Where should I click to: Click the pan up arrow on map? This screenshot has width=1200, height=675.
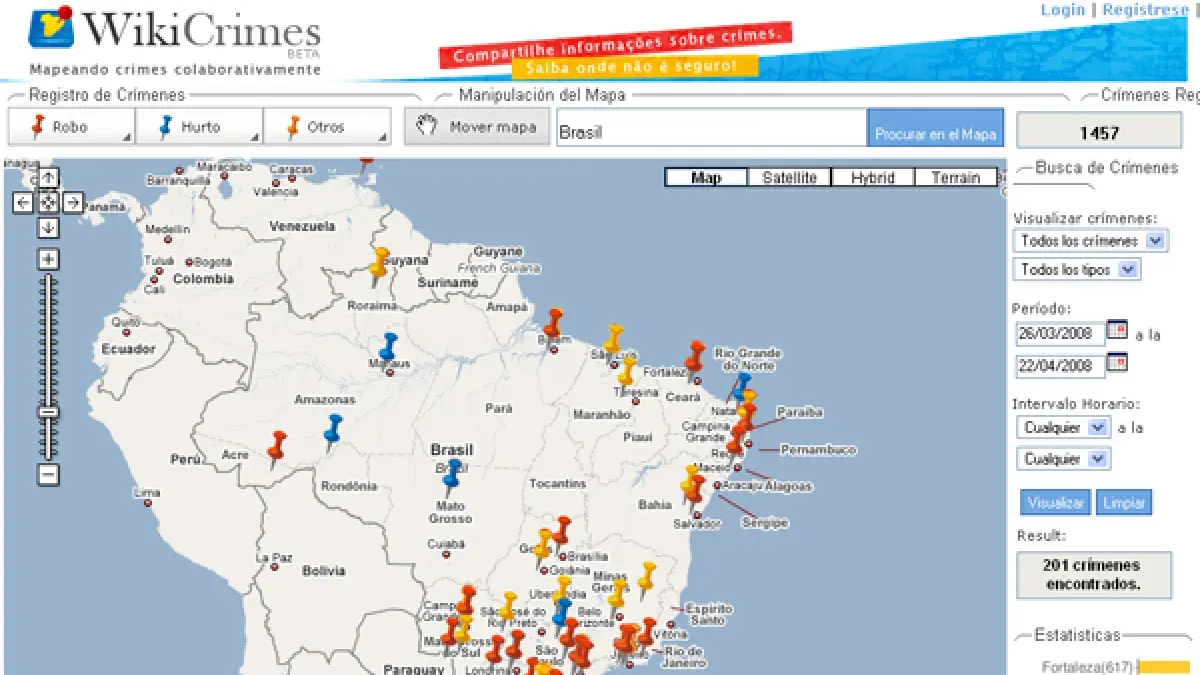[48, 178]
